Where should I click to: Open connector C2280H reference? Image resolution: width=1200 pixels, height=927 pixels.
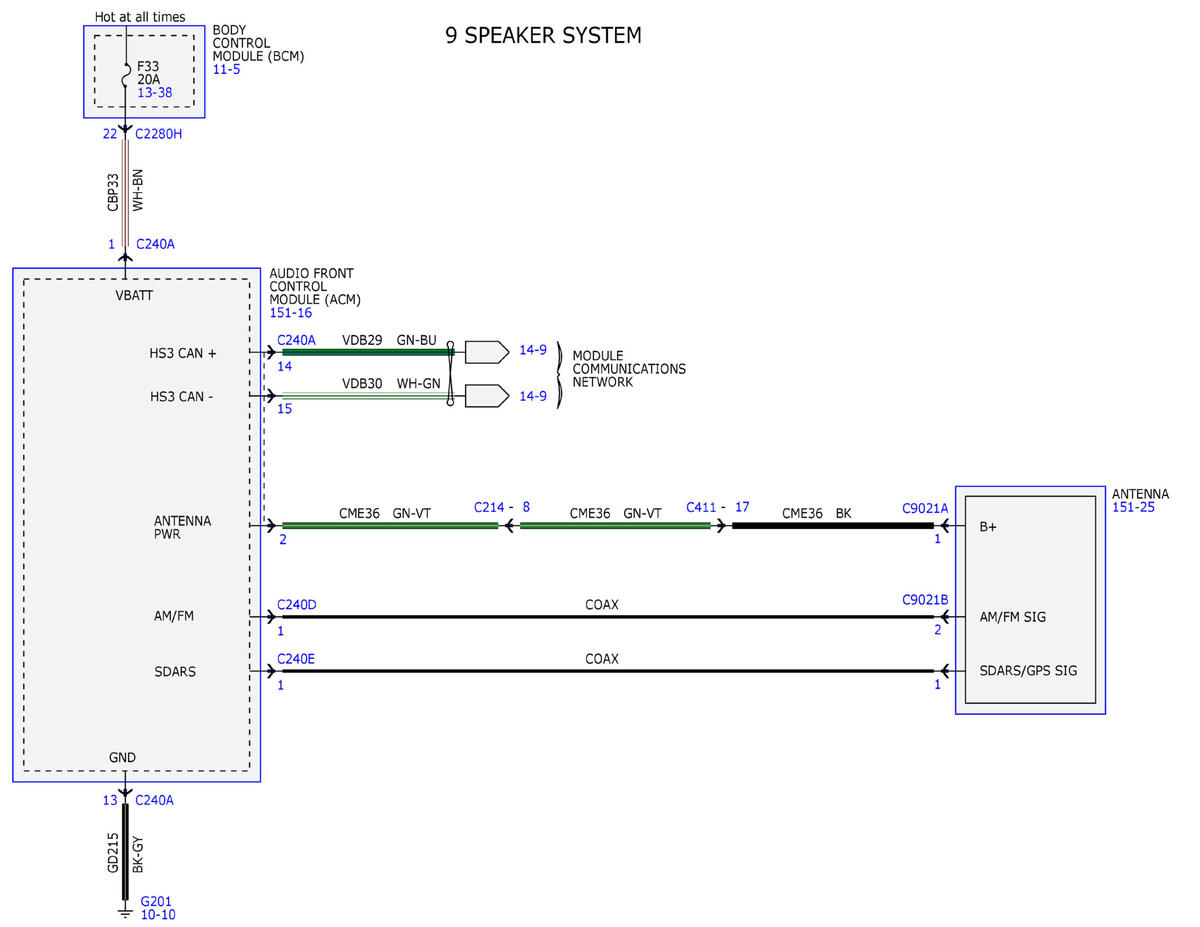click(x=159, y=133)
